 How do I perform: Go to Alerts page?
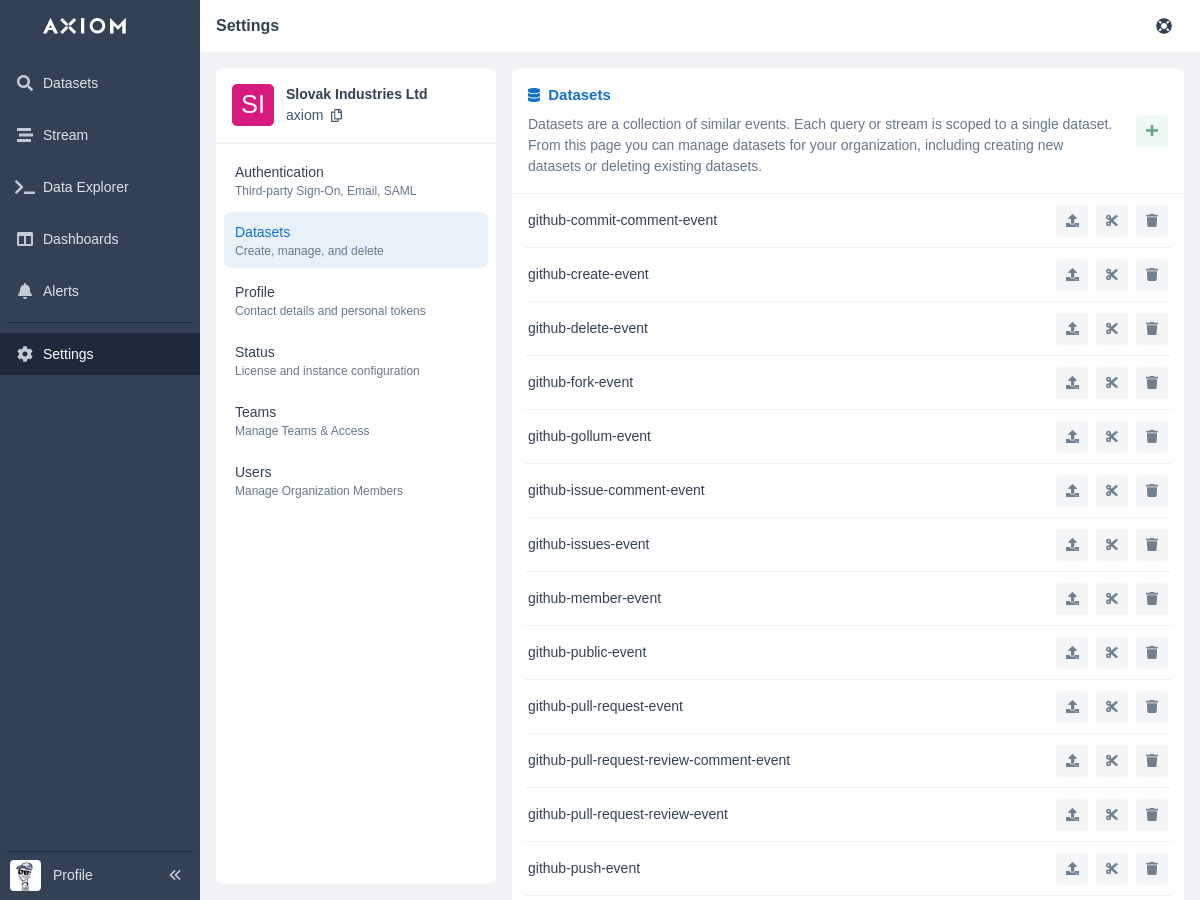[x=60, y=291]
